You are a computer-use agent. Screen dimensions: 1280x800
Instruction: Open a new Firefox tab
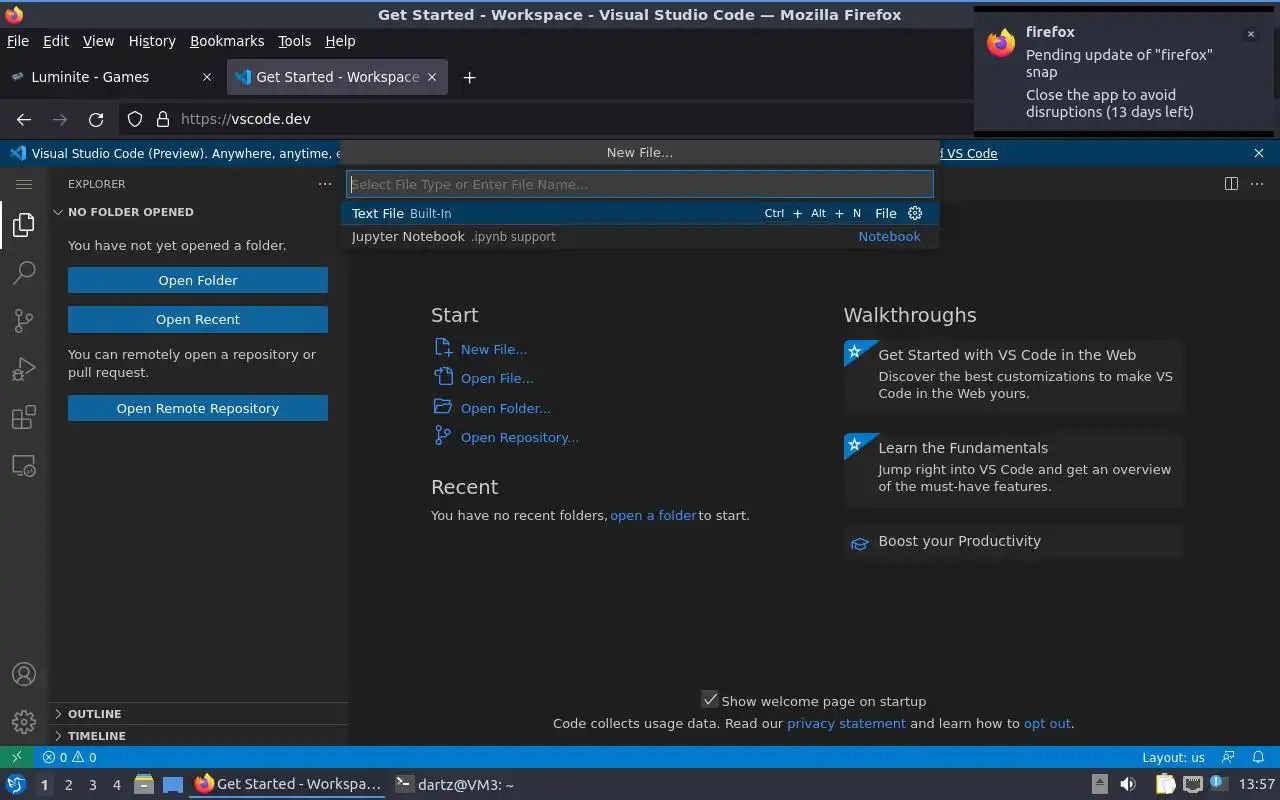coord(469,77)
